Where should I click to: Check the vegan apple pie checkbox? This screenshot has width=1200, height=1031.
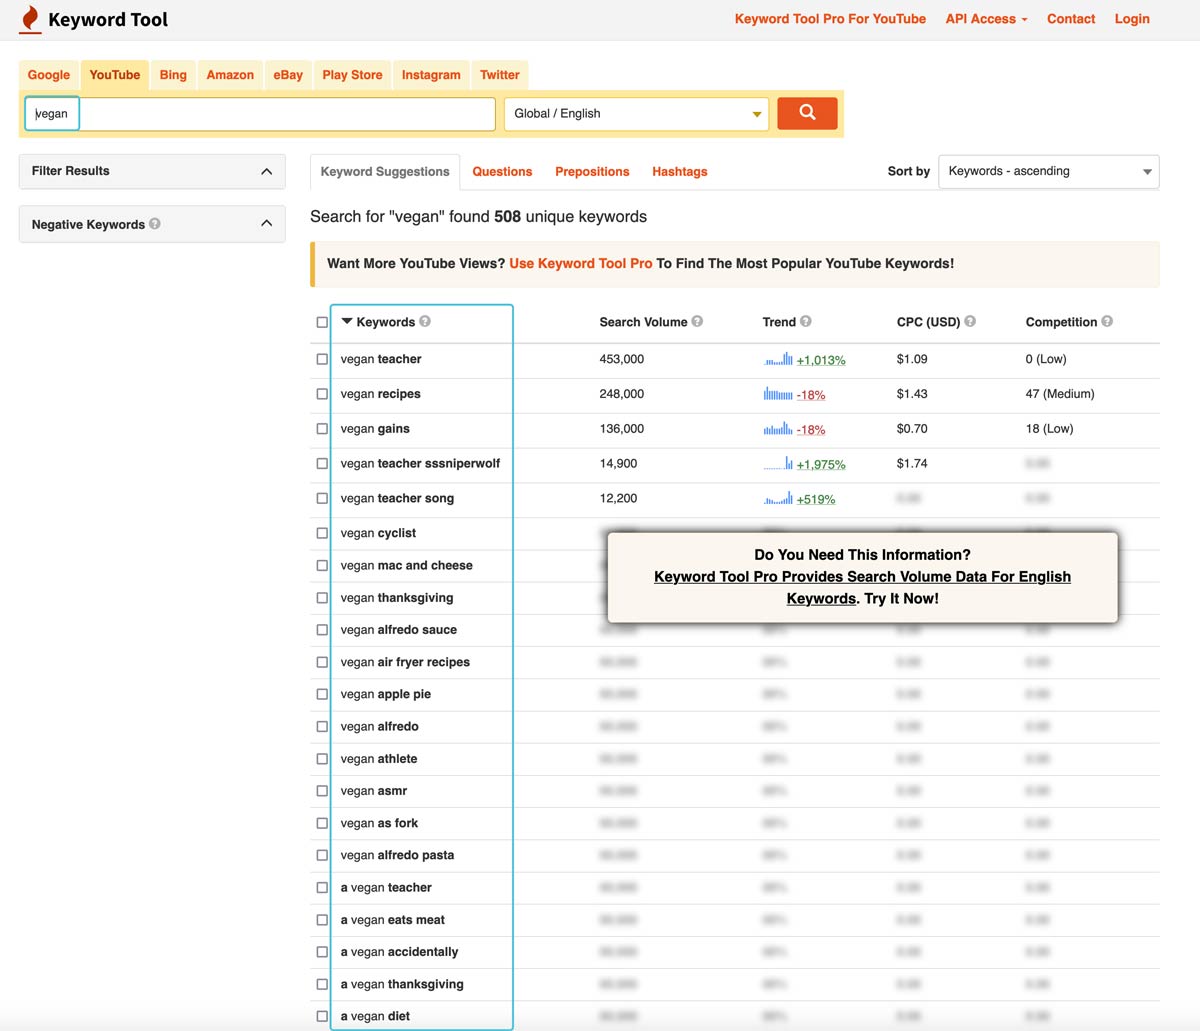point(322,694)
